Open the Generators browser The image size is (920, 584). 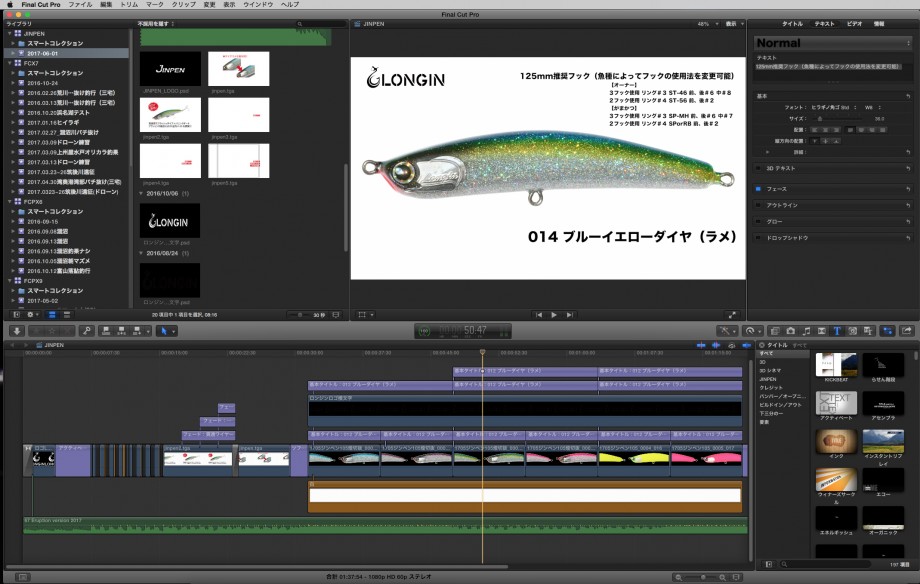coord(853,331)
